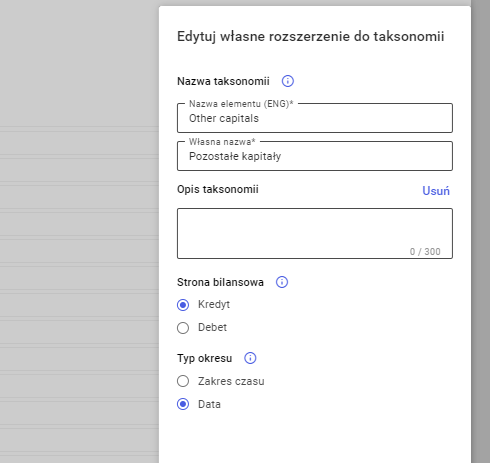Image resolution: width=490 pixels, height=463 pixels.
Task: Click the Nazwa taksonomii section heading
Action: point(223,81)
